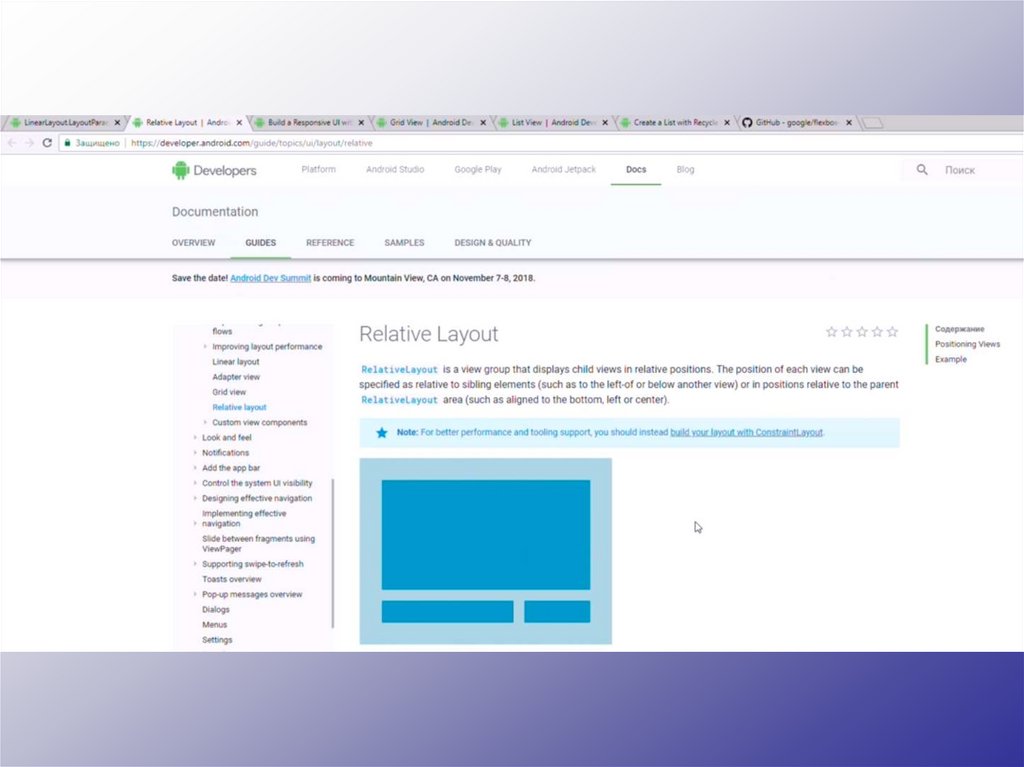The image size is (1024, 767).
Task: Close the LinearLayout.LayoutParams tab
Action: (118, 122)
